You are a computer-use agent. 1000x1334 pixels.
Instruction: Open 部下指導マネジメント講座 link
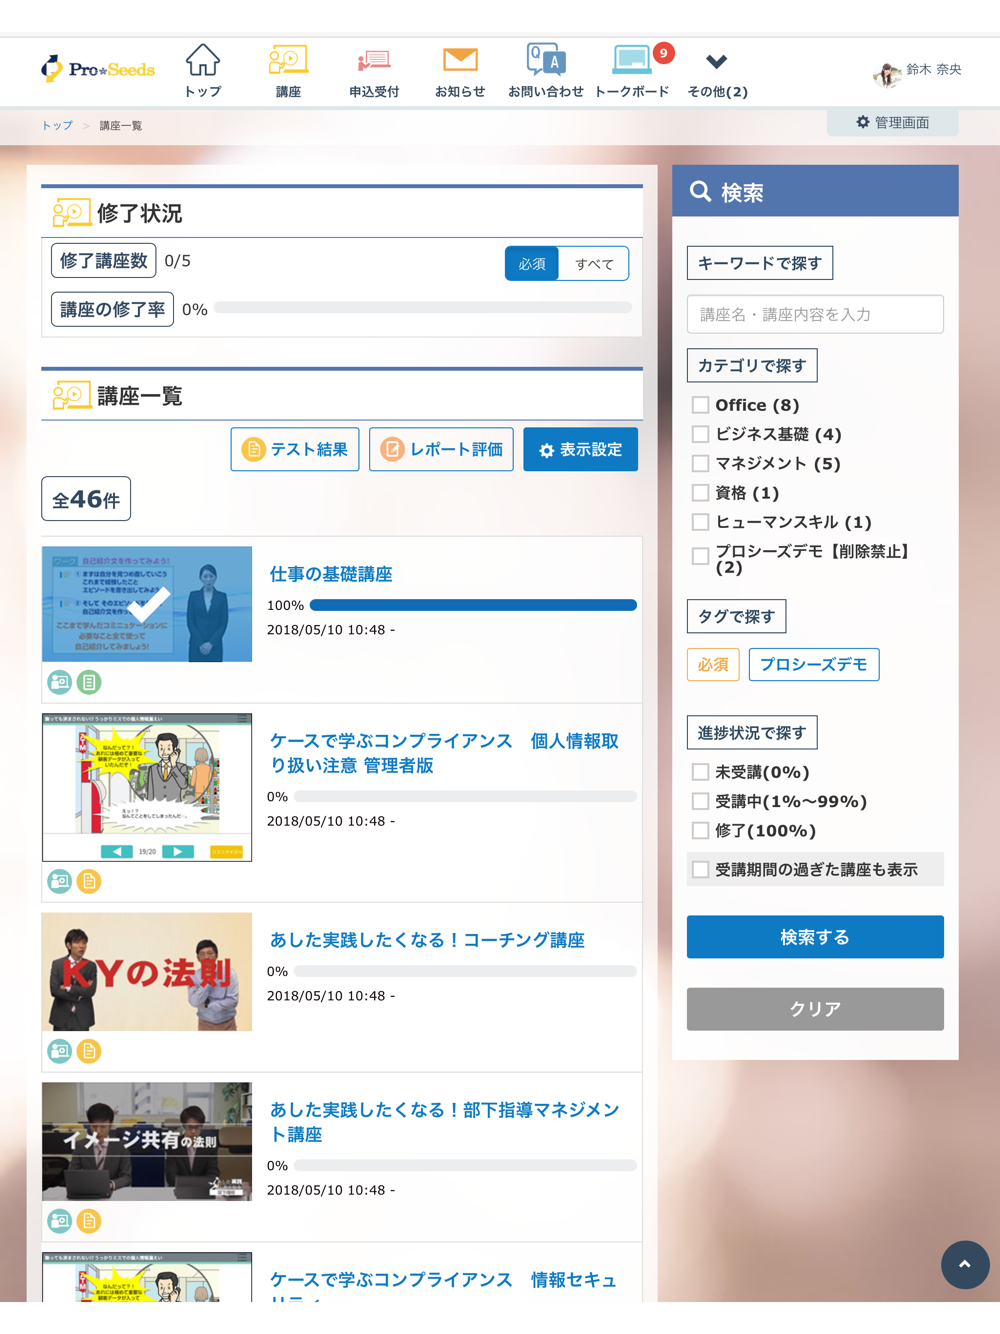click(444, 1122)
